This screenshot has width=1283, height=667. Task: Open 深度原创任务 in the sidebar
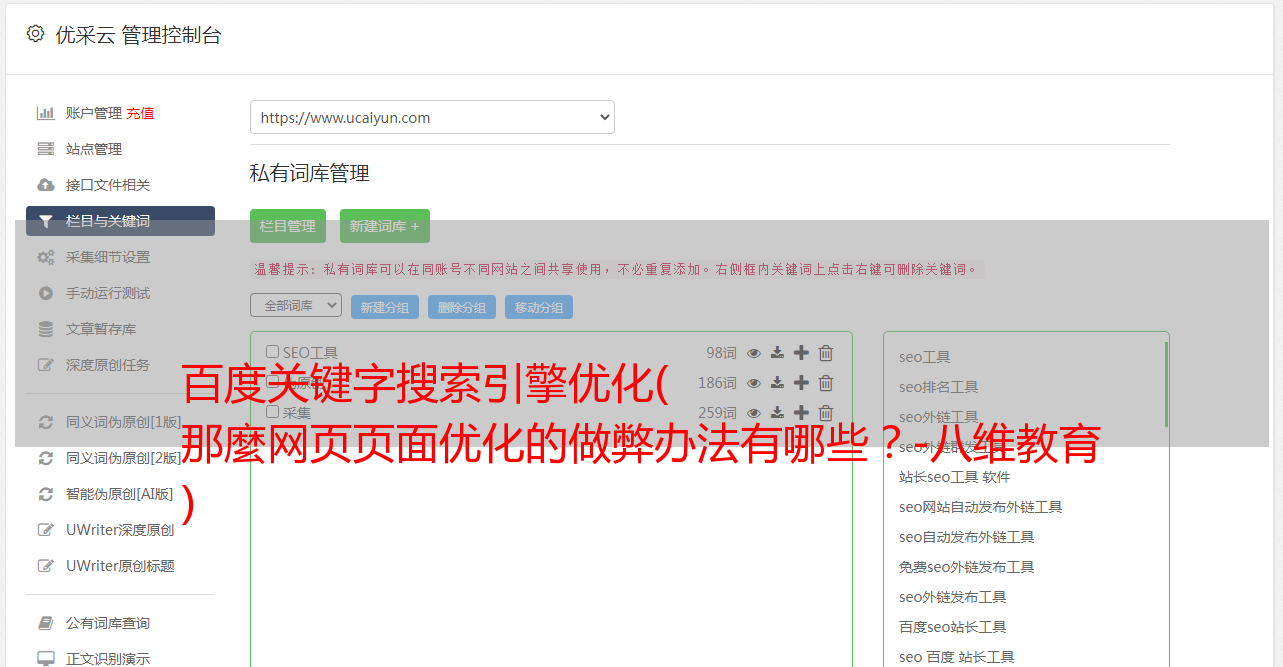click(x=108, y=365)
